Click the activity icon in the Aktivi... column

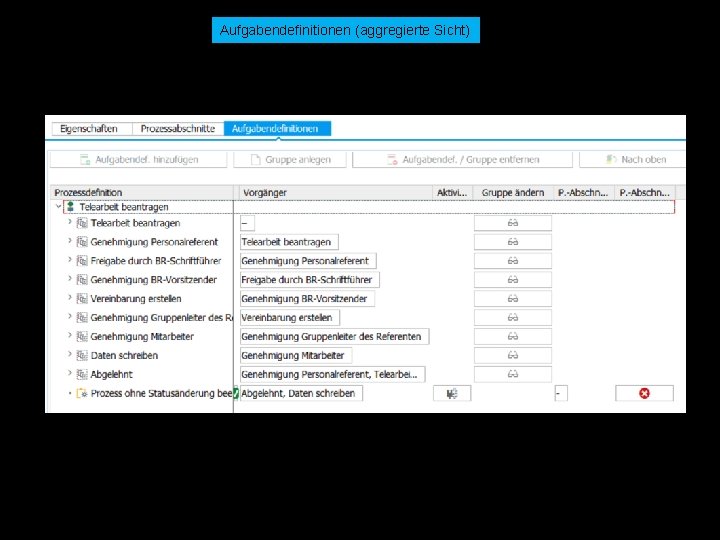pyautogui.click(x=452, y=394)
